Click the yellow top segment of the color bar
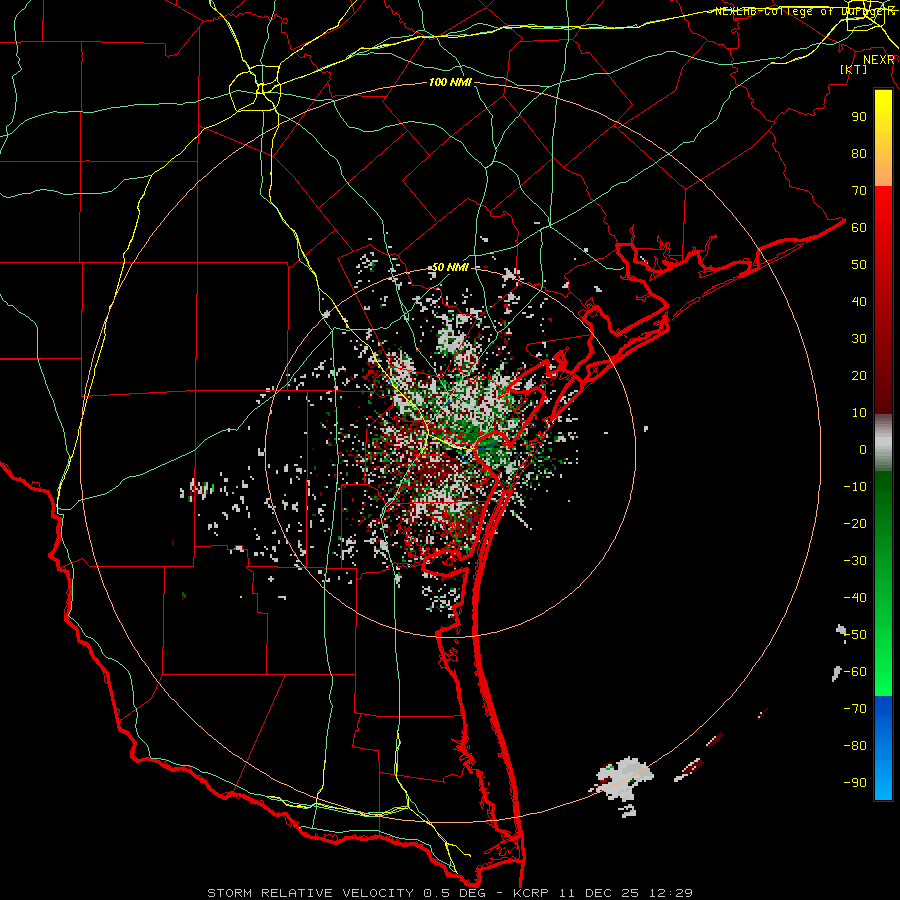Image resolution: width=900 pixels, height=900 pixels. 883,138
